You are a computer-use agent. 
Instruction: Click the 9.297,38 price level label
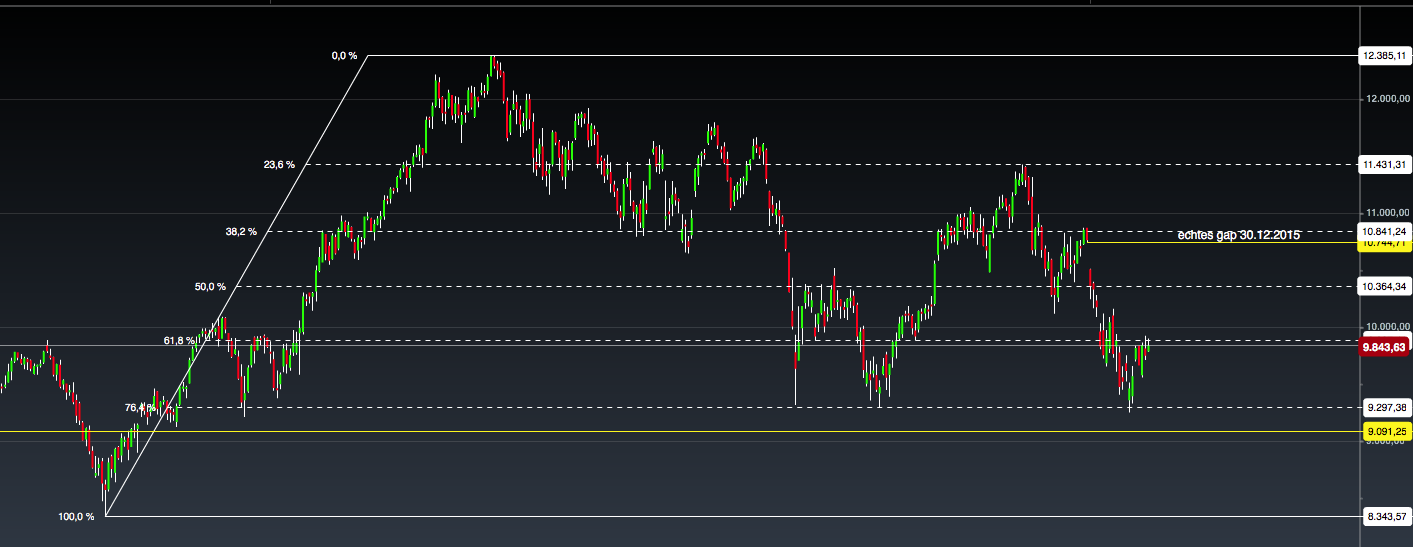click(1384, 407)
